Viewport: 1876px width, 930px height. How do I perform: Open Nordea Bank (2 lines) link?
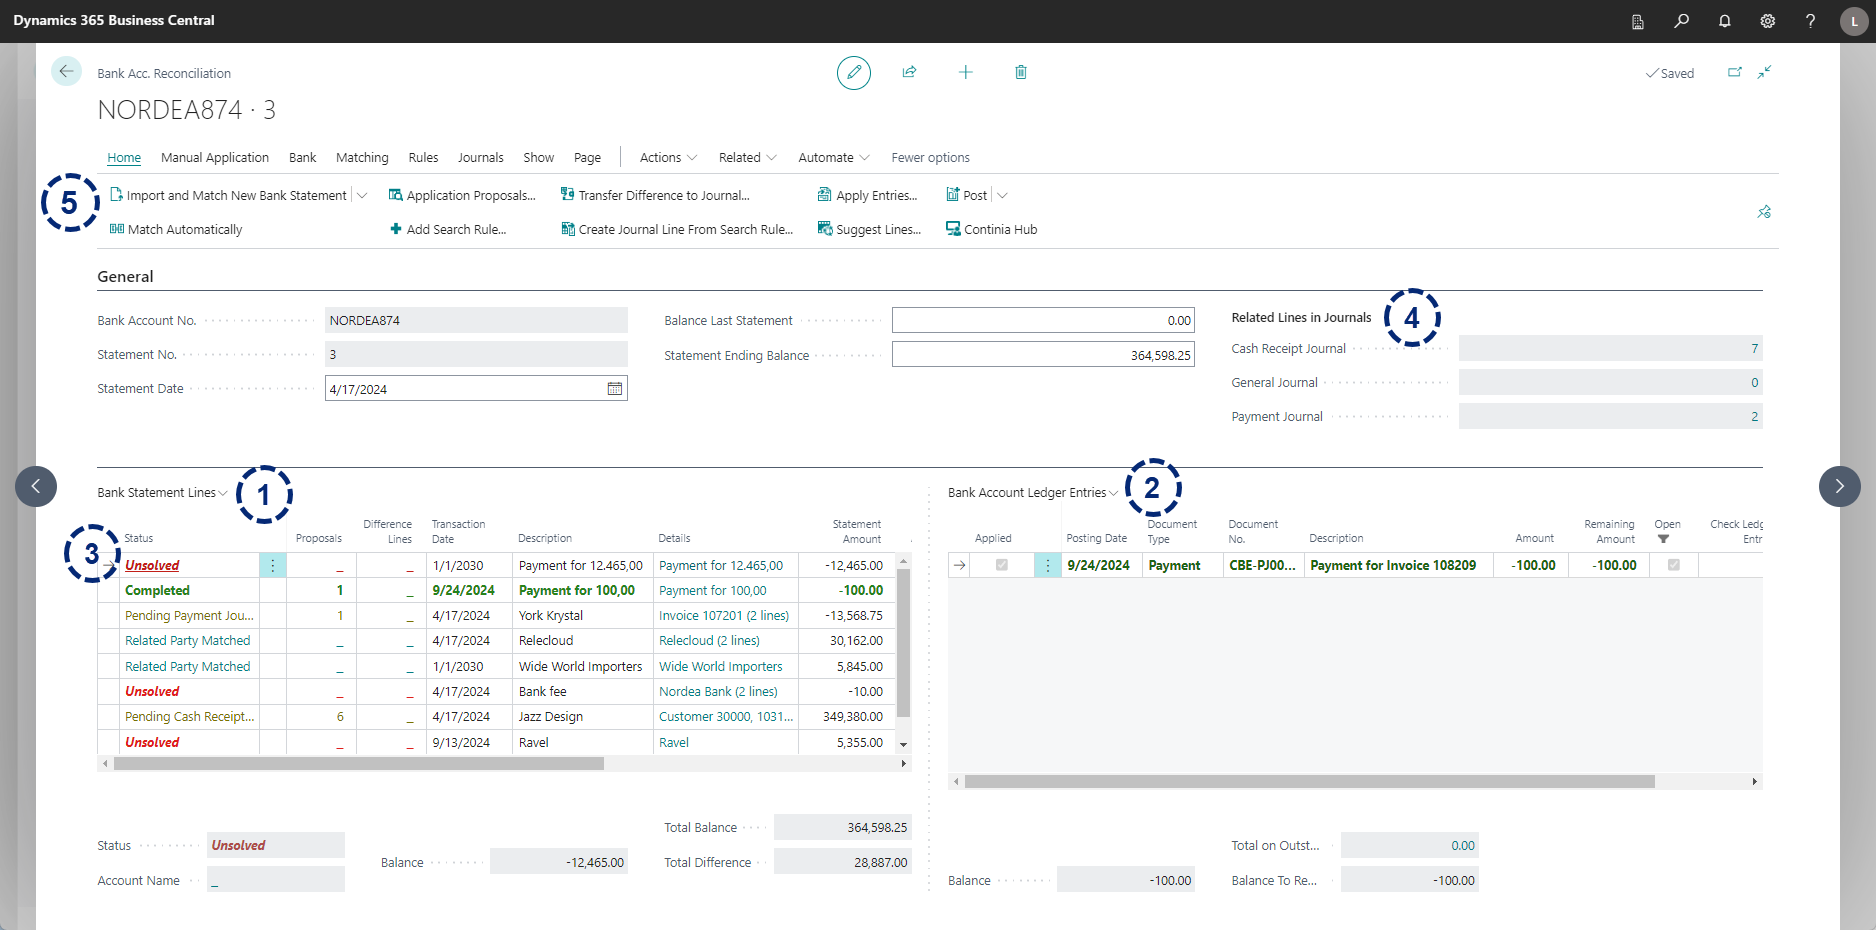tap(718, 692)
